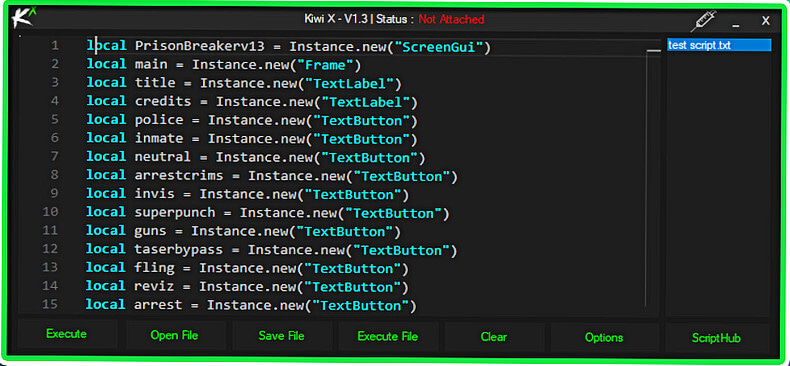Image resolution: width=790 pixels, height=366 pixels.
Task: Click 'superpunch' variable on line 10
Action: point(175,212)
